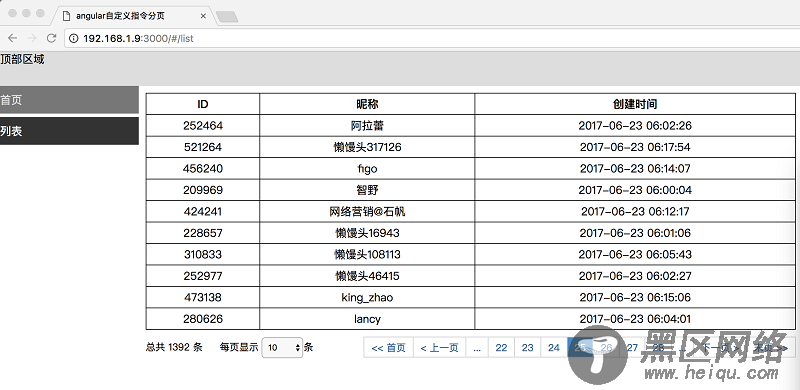Open a new browser tab
The width and height of the screenshot is (800, 390).
pyautogui.click(x=227, y=17)
